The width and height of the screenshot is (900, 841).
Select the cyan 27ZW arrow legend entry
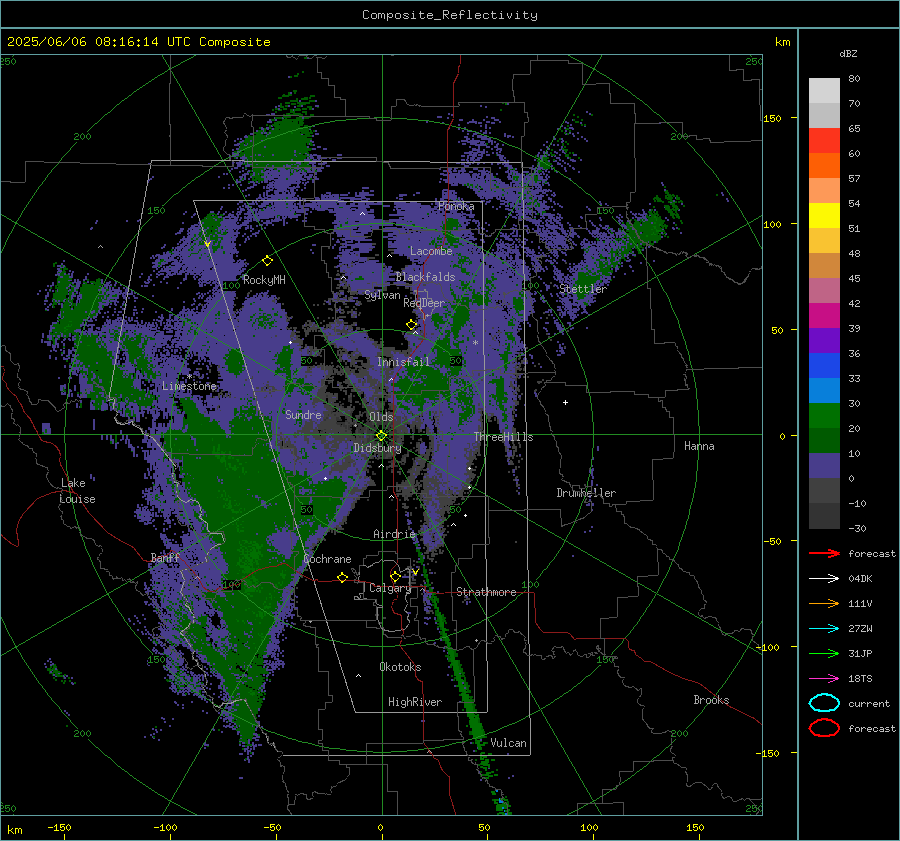coord(824,629)
